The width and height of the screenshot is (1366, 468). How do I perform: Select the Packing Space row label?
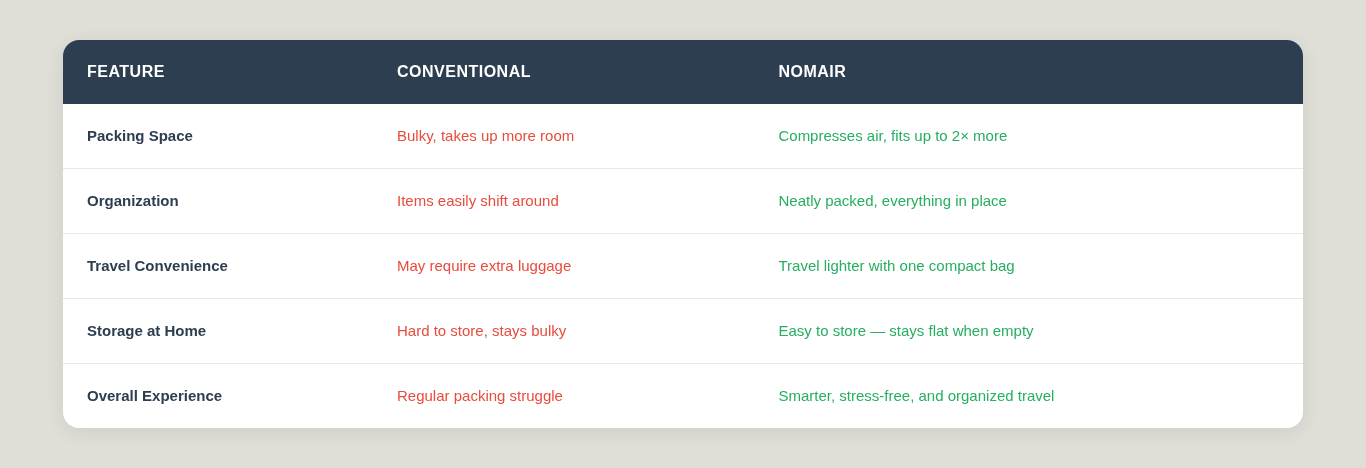coord(140,136)
